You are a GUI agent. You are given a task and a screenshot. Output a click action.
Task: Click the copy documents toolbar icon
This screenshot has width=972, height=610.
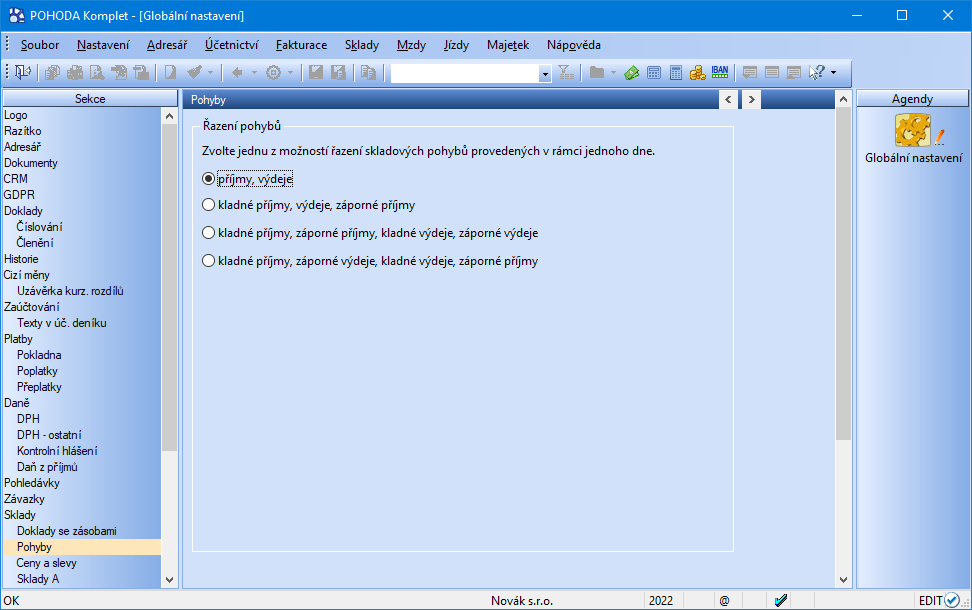point(52,73)
